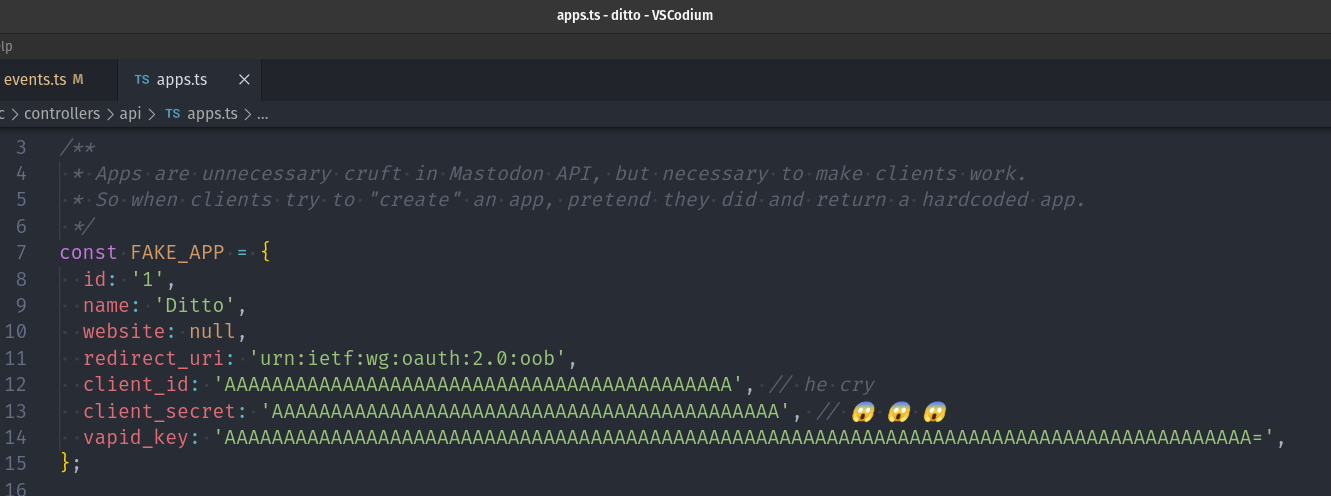1331x496 pixels.
Task: Open the partially visible Help menu
Action: (x=6, y=46)
